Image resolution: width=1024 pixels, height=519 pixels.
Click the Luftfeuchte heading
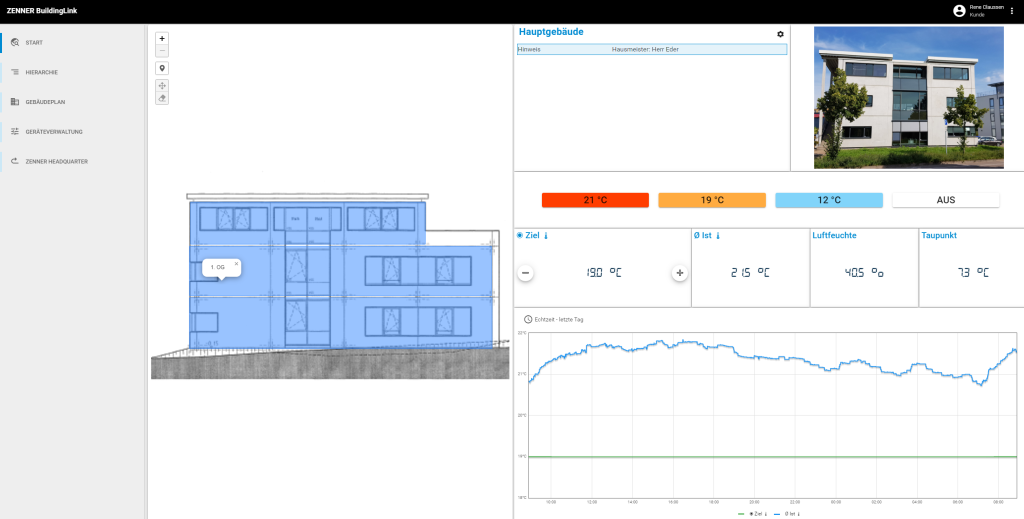click(835, 236)
